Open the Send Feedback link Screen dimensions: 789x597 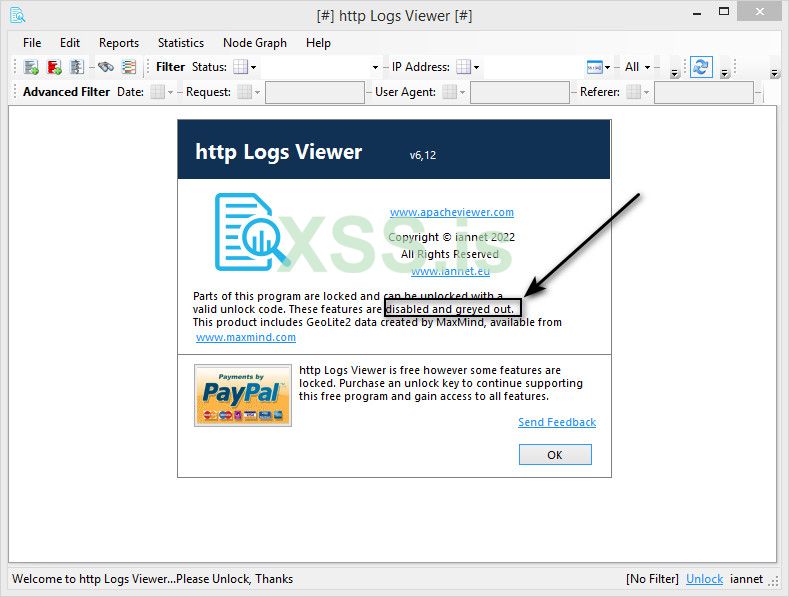(557, 422)
